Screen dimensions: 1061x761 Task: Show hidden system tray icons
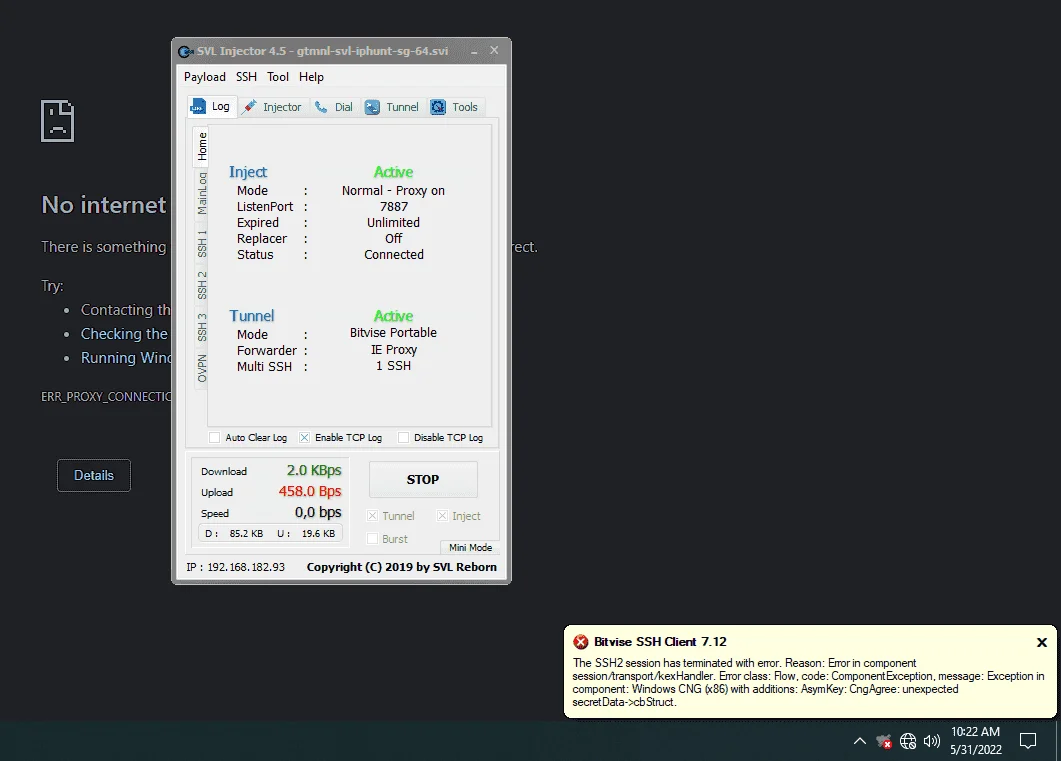(x=859, y=741)
